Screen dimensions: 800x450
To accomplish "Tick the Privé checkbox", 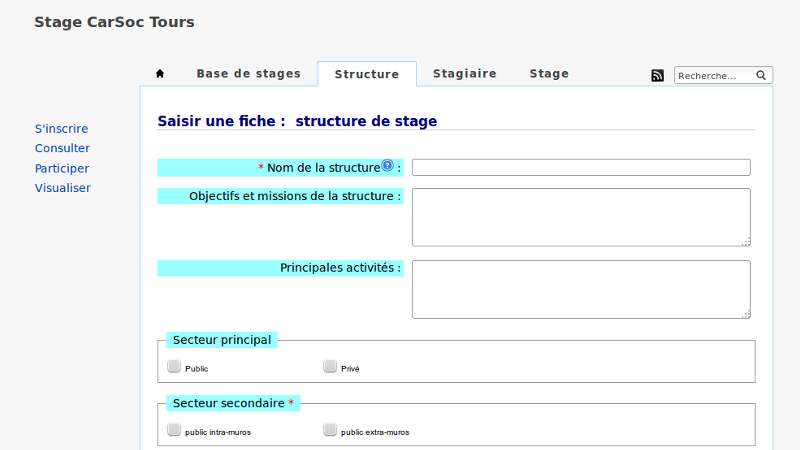I will [x=330, y=366].
